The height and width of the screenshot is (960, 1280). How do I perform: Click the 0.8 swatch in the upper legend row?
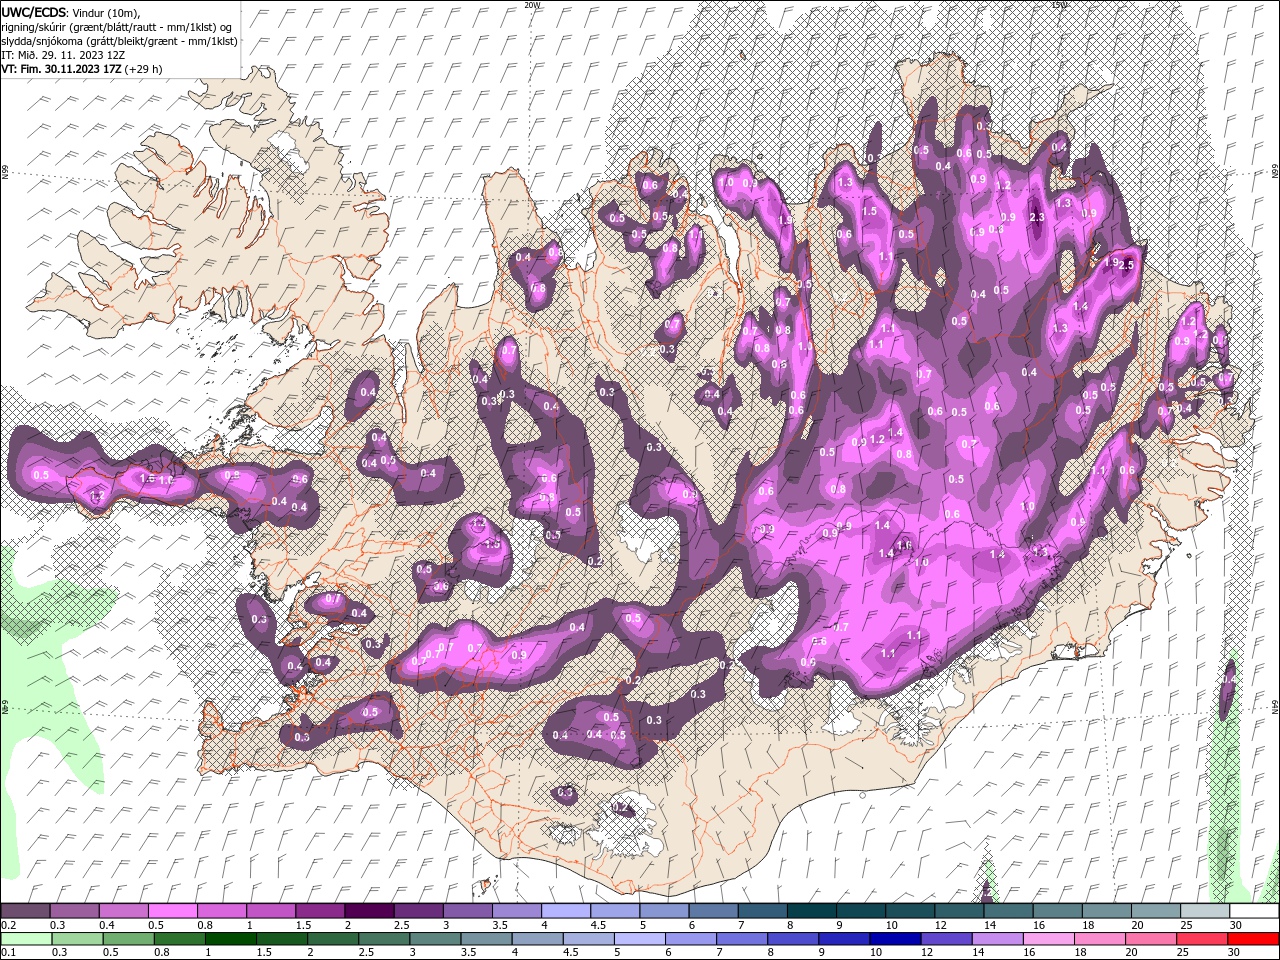(x=221, y=911)
